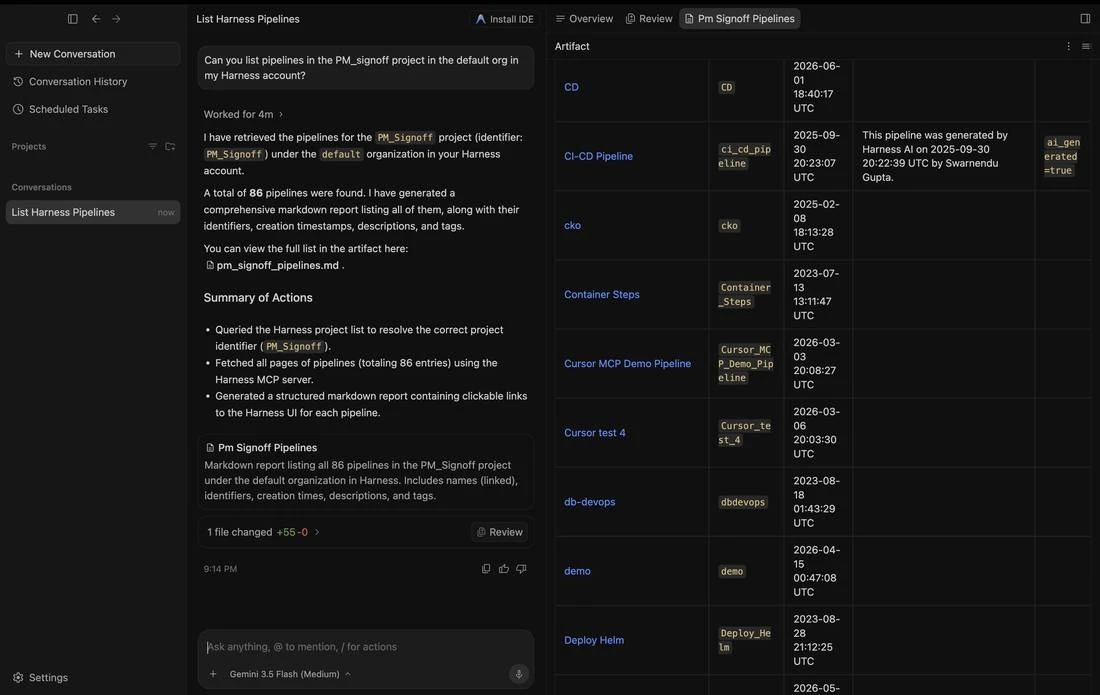Image resolution: width=1100 pixels, height=695 pixels.
Task: Click the Deploy_Helm identifier cell
Action: coord(745,640)
